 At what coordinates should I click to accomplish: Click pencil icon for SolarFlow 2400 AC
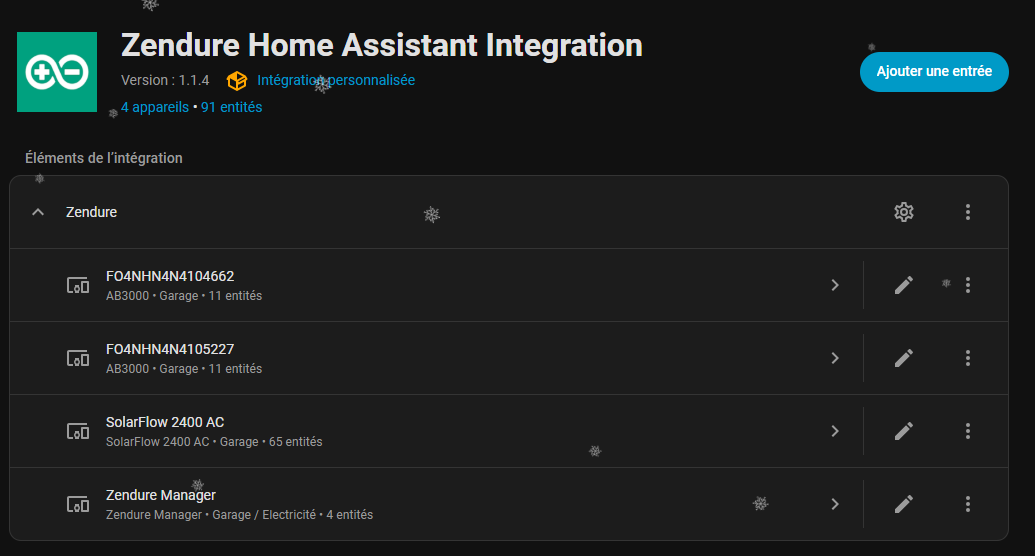click(904, 431)
